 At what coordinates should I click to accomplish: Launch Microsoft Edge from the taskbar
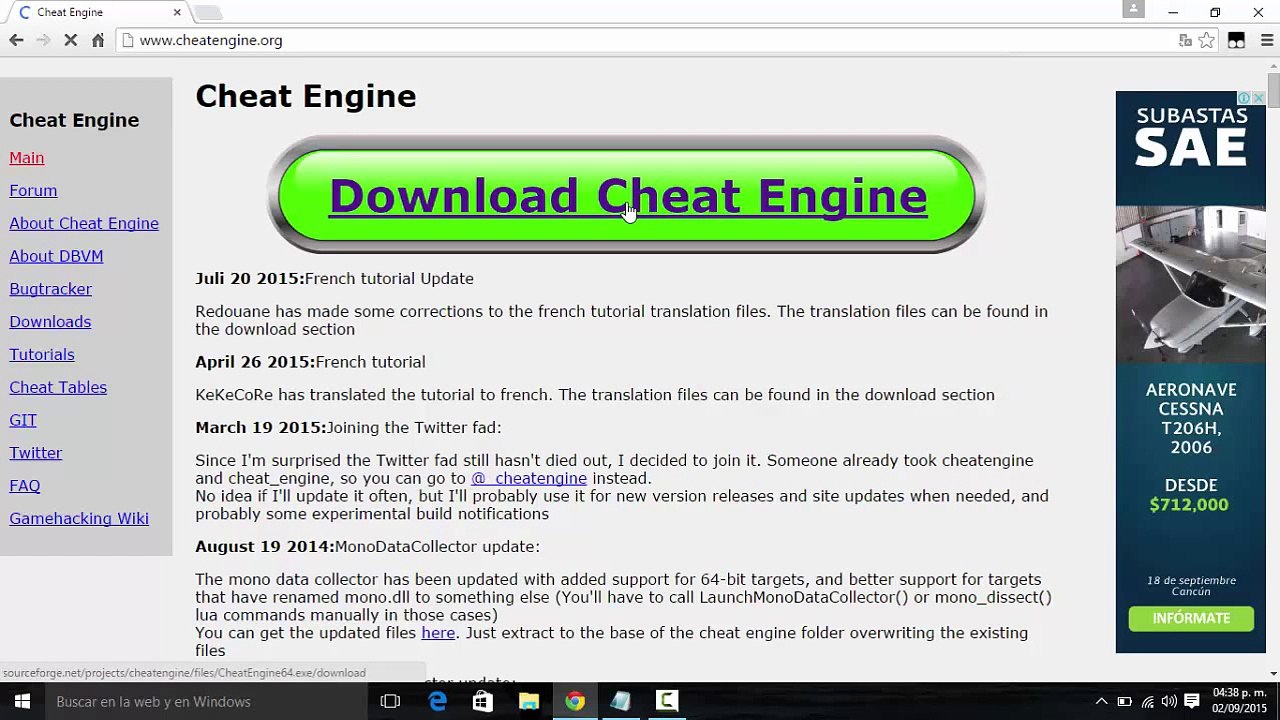click(x=438, y=701)
